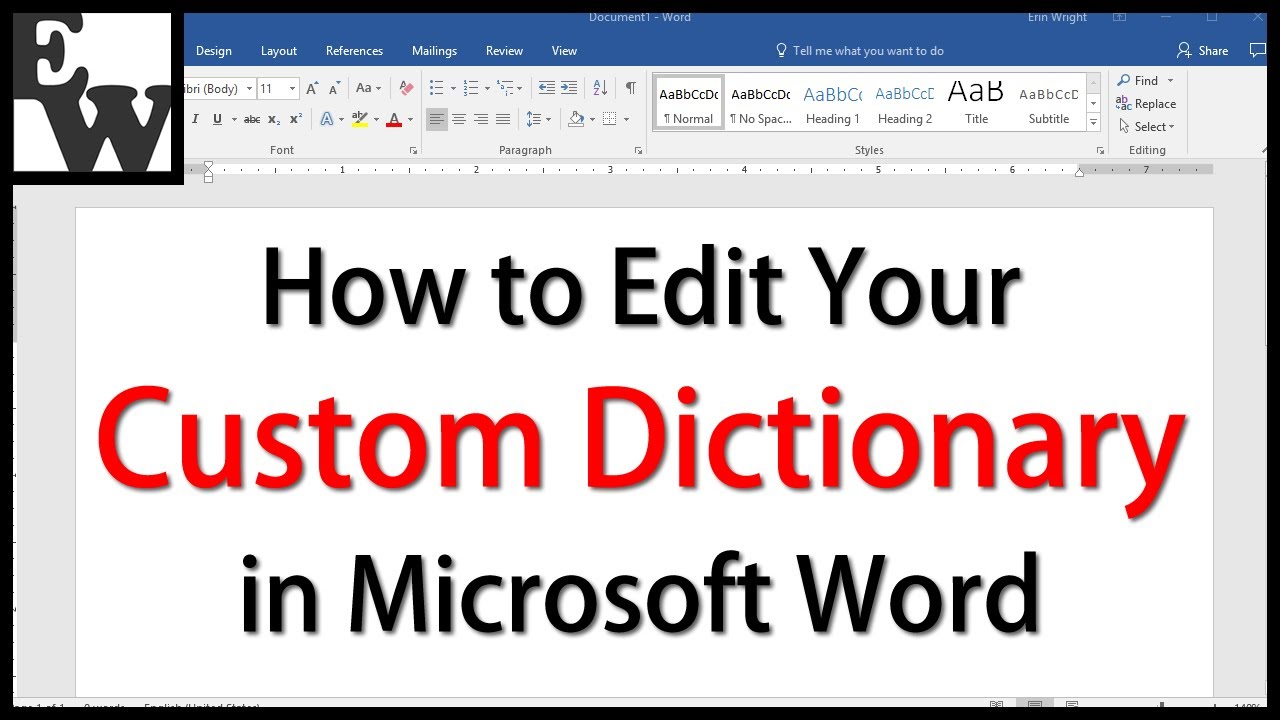Decrease paragraph indent
This screenshot has height=720, width=1280.
click(546, 88)
